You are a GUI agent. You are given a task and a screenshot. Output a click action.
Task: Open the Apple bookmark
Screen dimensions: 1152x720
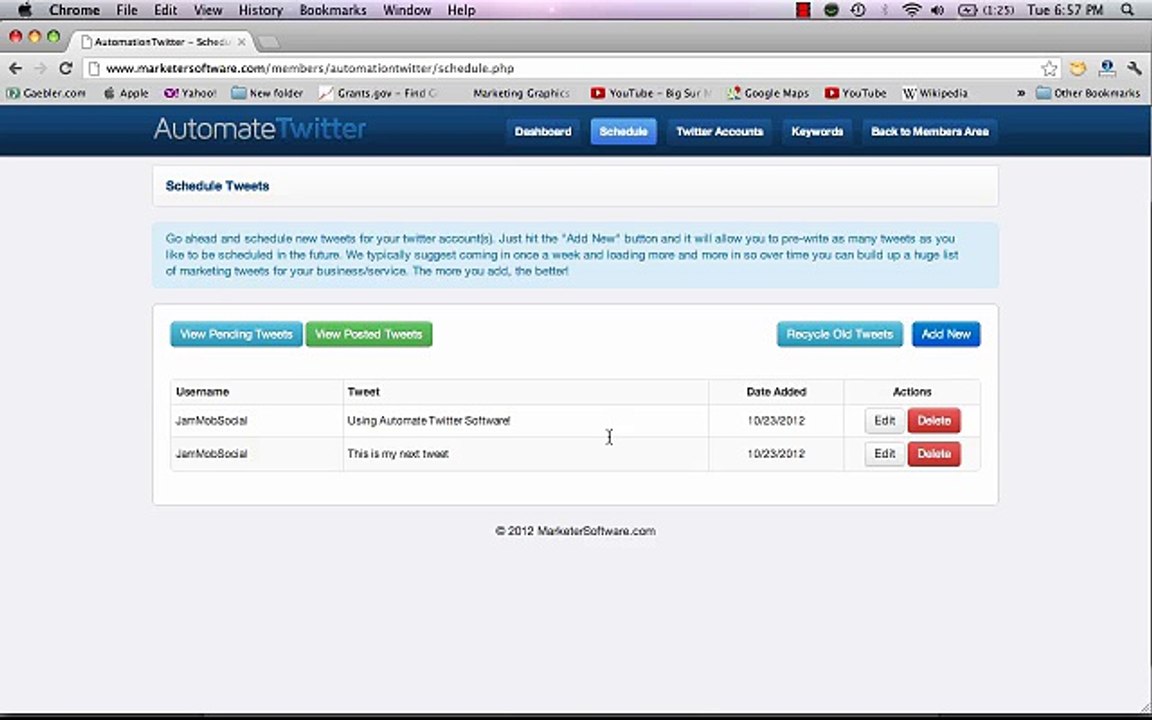pyautogui.click(x=126, y=93)
